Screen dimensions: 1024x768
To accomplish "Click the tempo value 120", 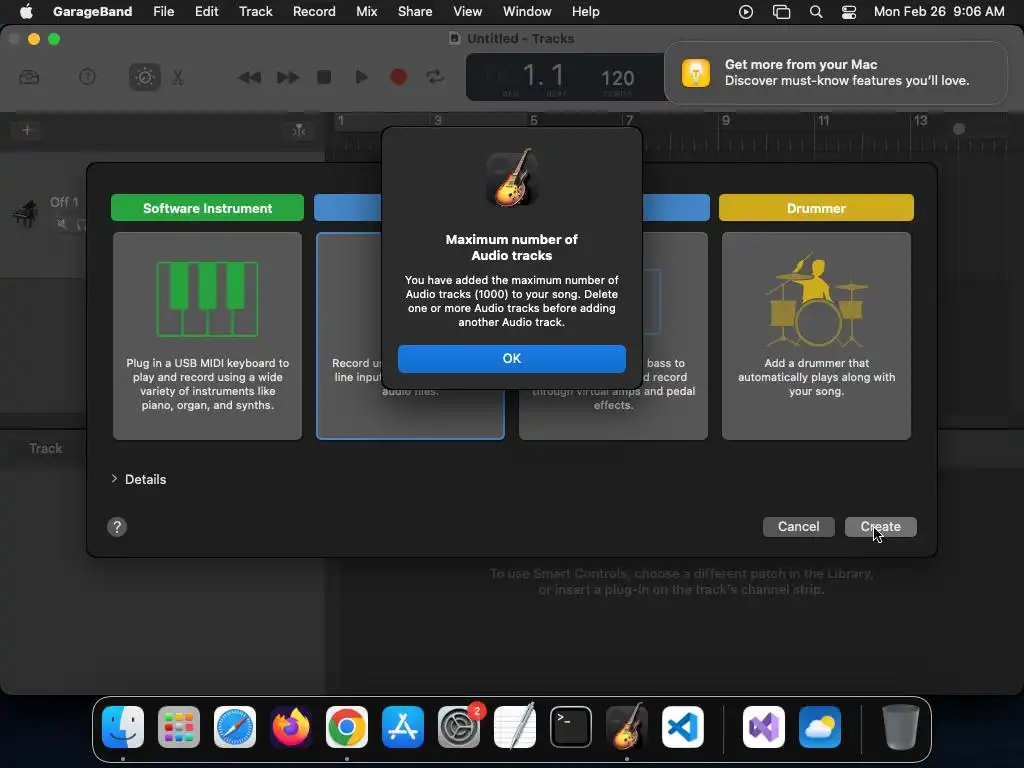I will point(617,78).
